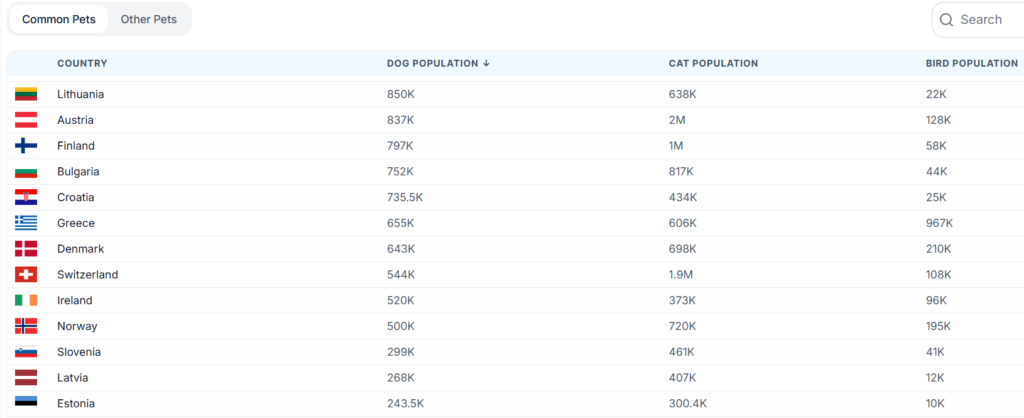Viewport: 1024px width, 418px height.
Task: Click the magnifying glass search icon
Action: pos(946,20)
